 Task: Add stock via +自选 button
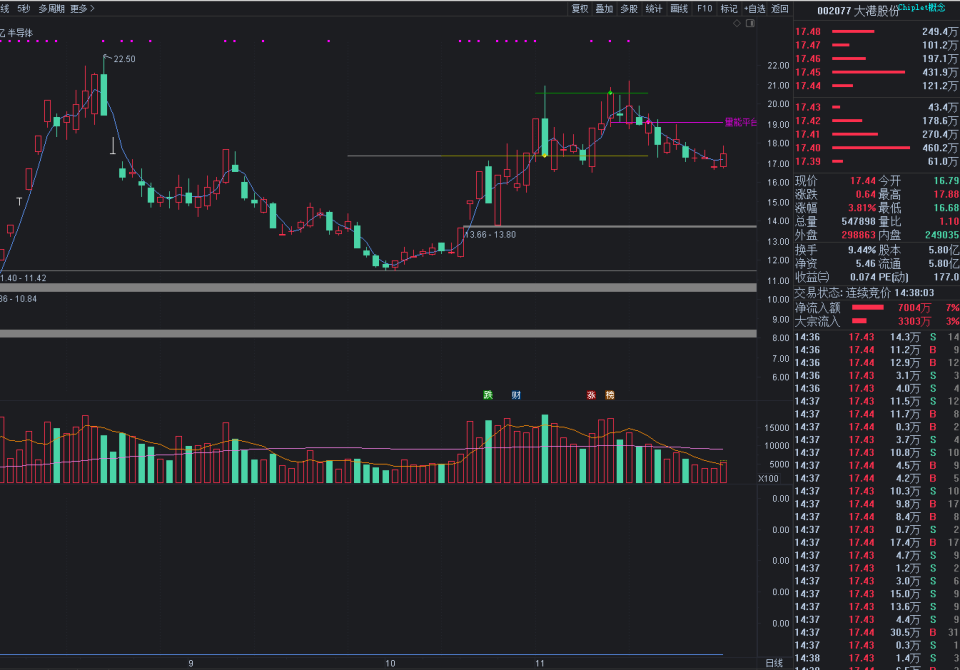click(x=755, y=9)
